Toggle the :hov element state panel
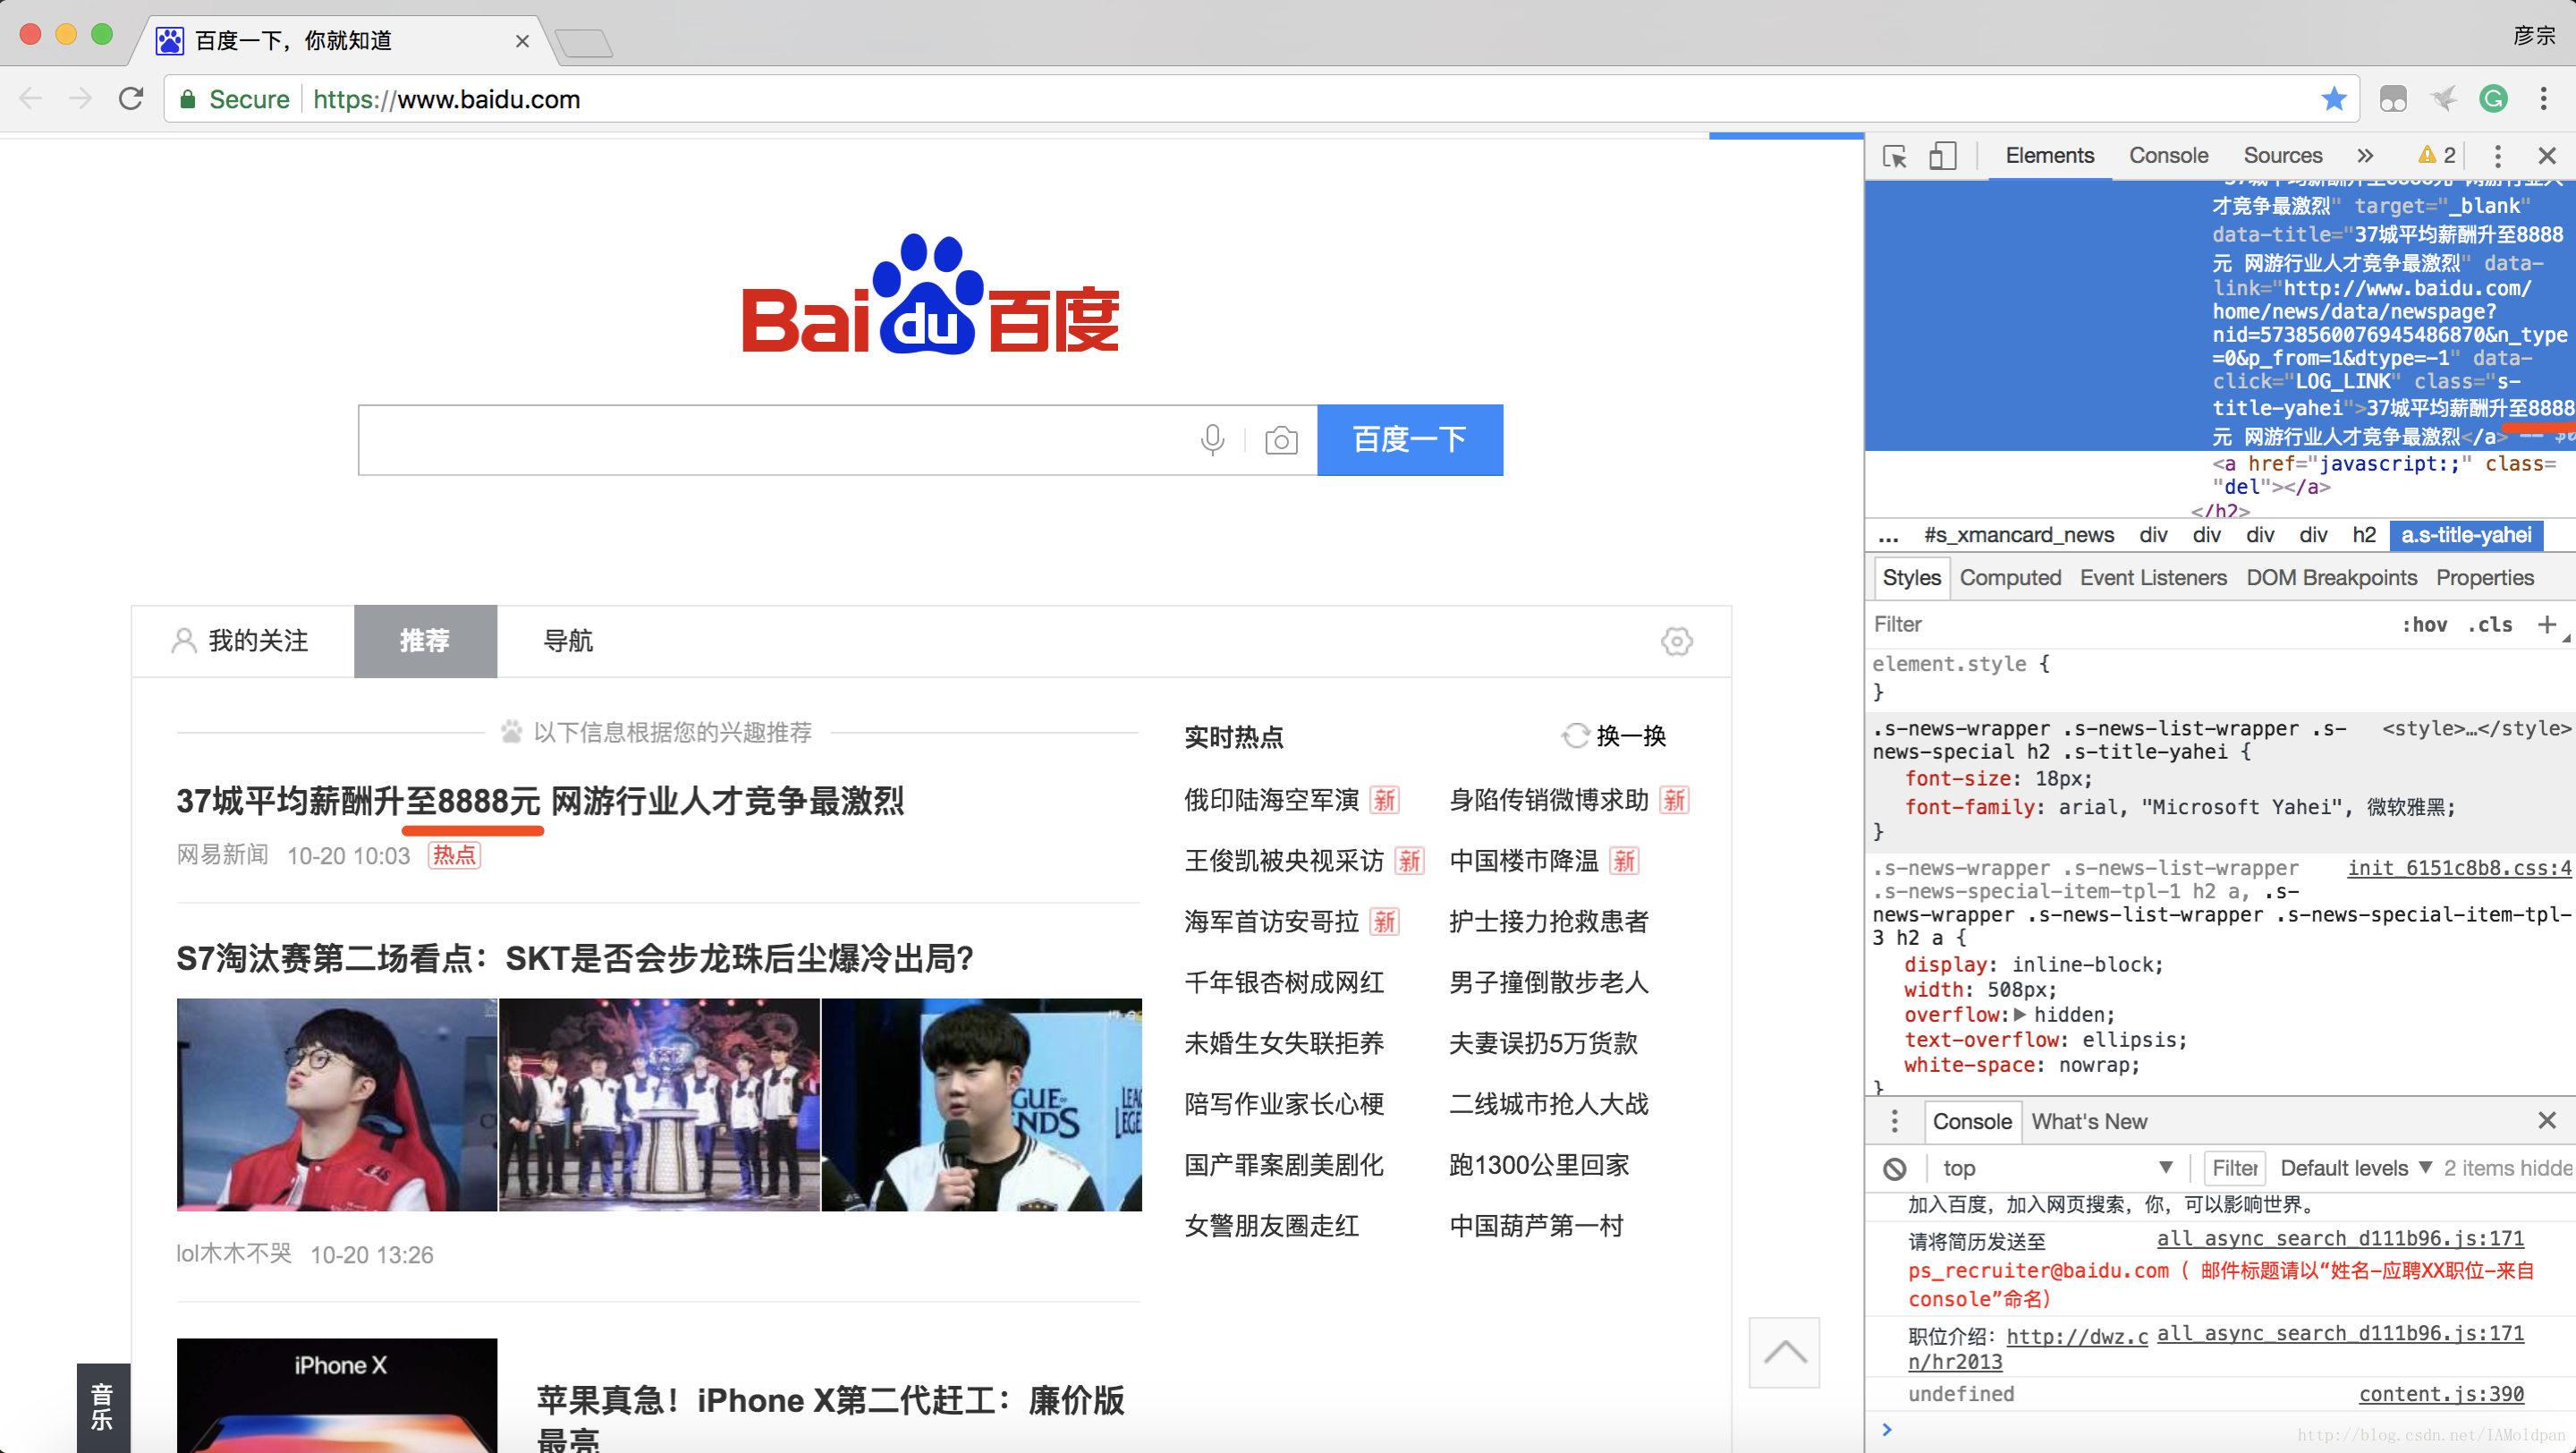This screenshot has width=2576, height=1453. click(x=2424, y=625)
